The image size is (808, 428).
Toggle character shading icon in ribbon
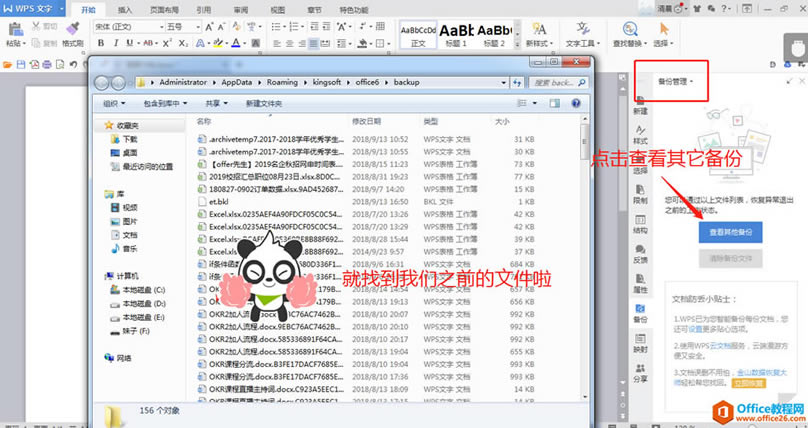pyautogui.click(x=255, y=43)
